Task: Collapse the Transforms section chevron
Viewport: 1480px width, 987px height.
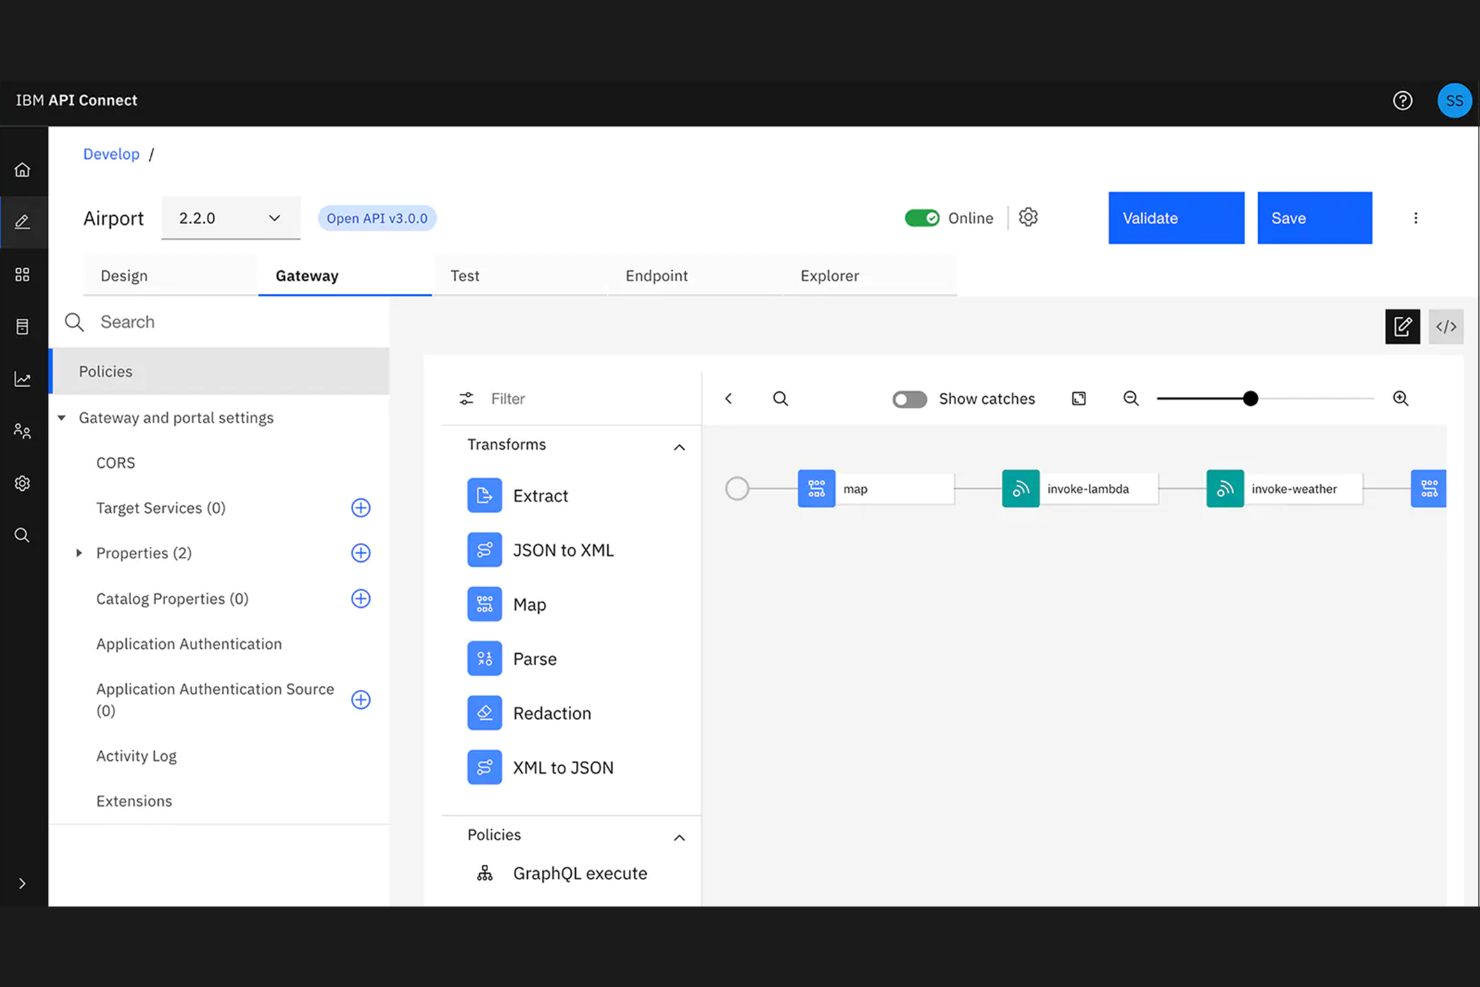Action: pyautogui.click(x=679, y=447)
